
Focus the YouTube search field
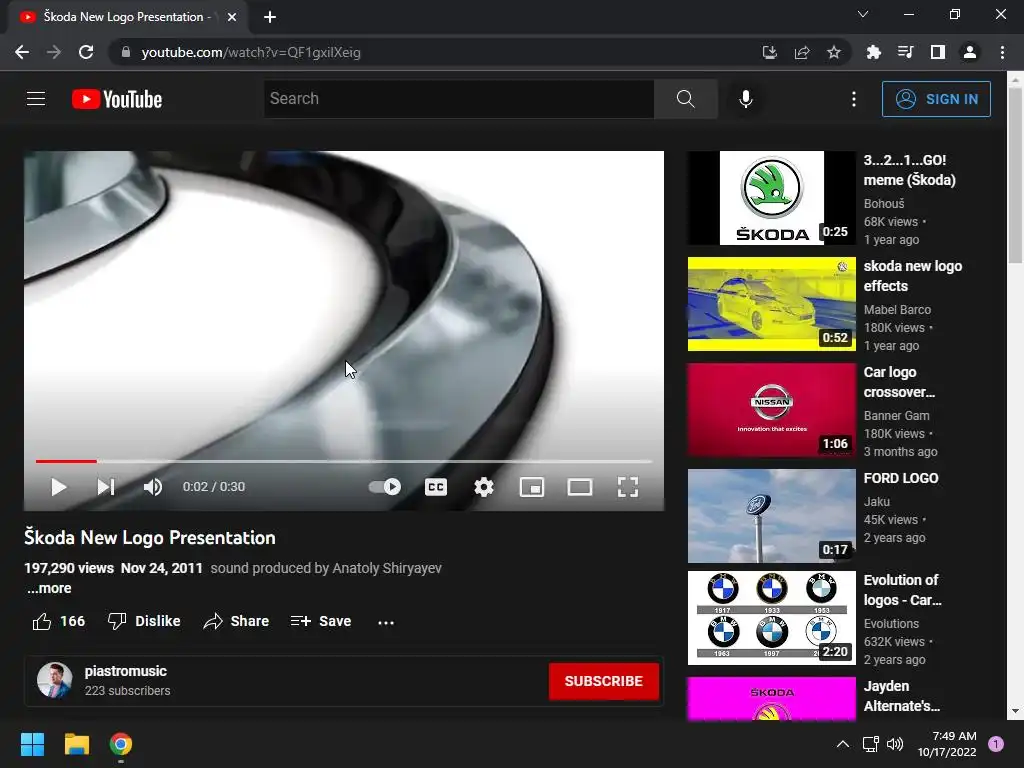[458, 99]
